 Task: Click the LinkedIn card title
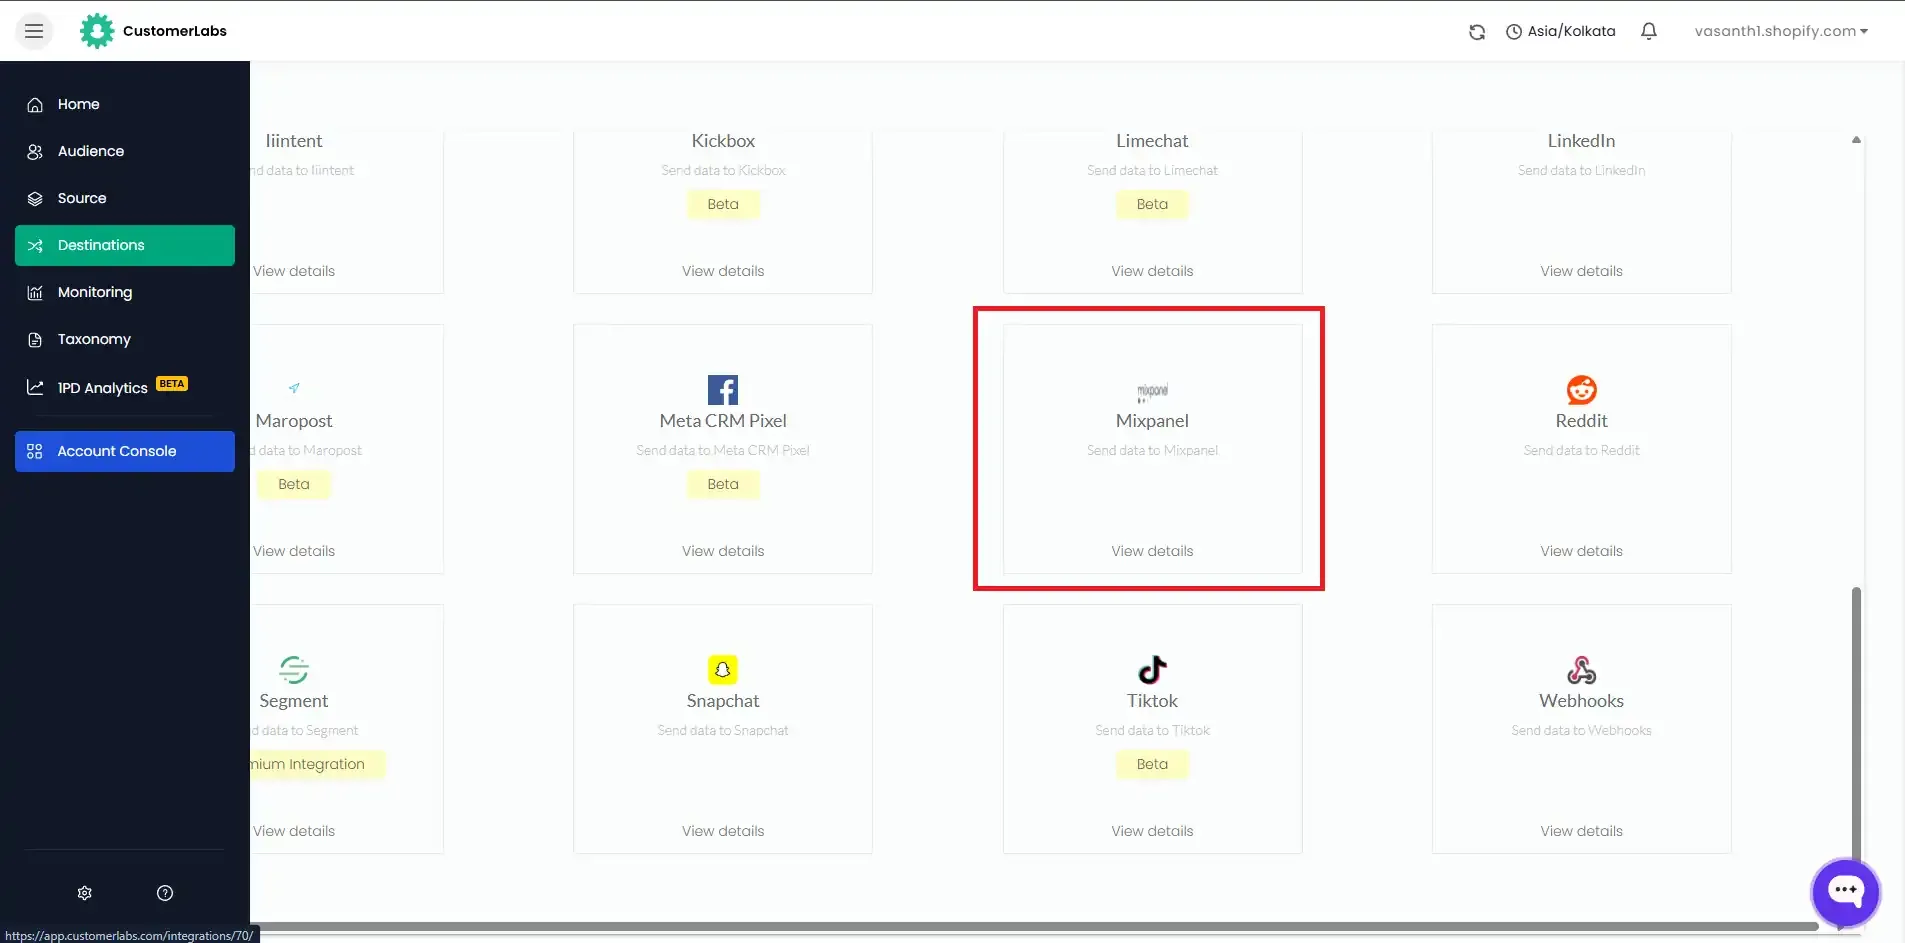[x=1582, y=141]
